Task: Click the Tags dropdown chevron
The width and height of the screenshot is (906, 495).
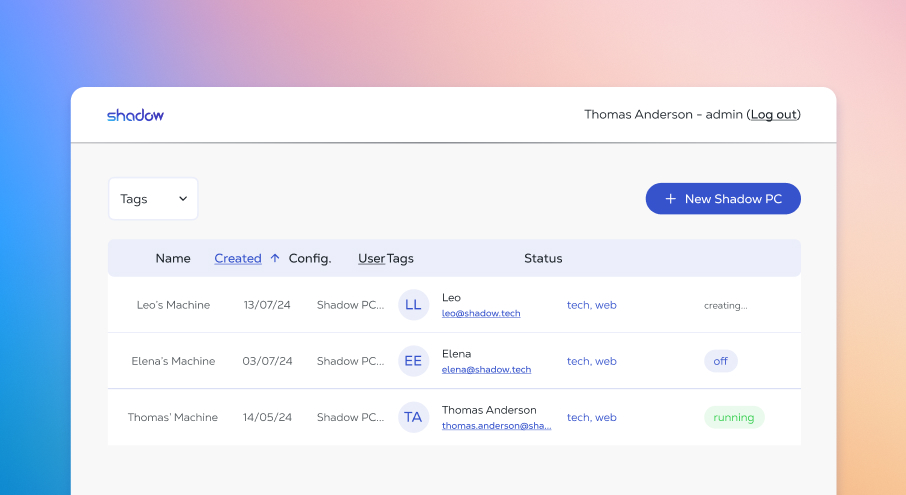Action: tap(183, 199)
